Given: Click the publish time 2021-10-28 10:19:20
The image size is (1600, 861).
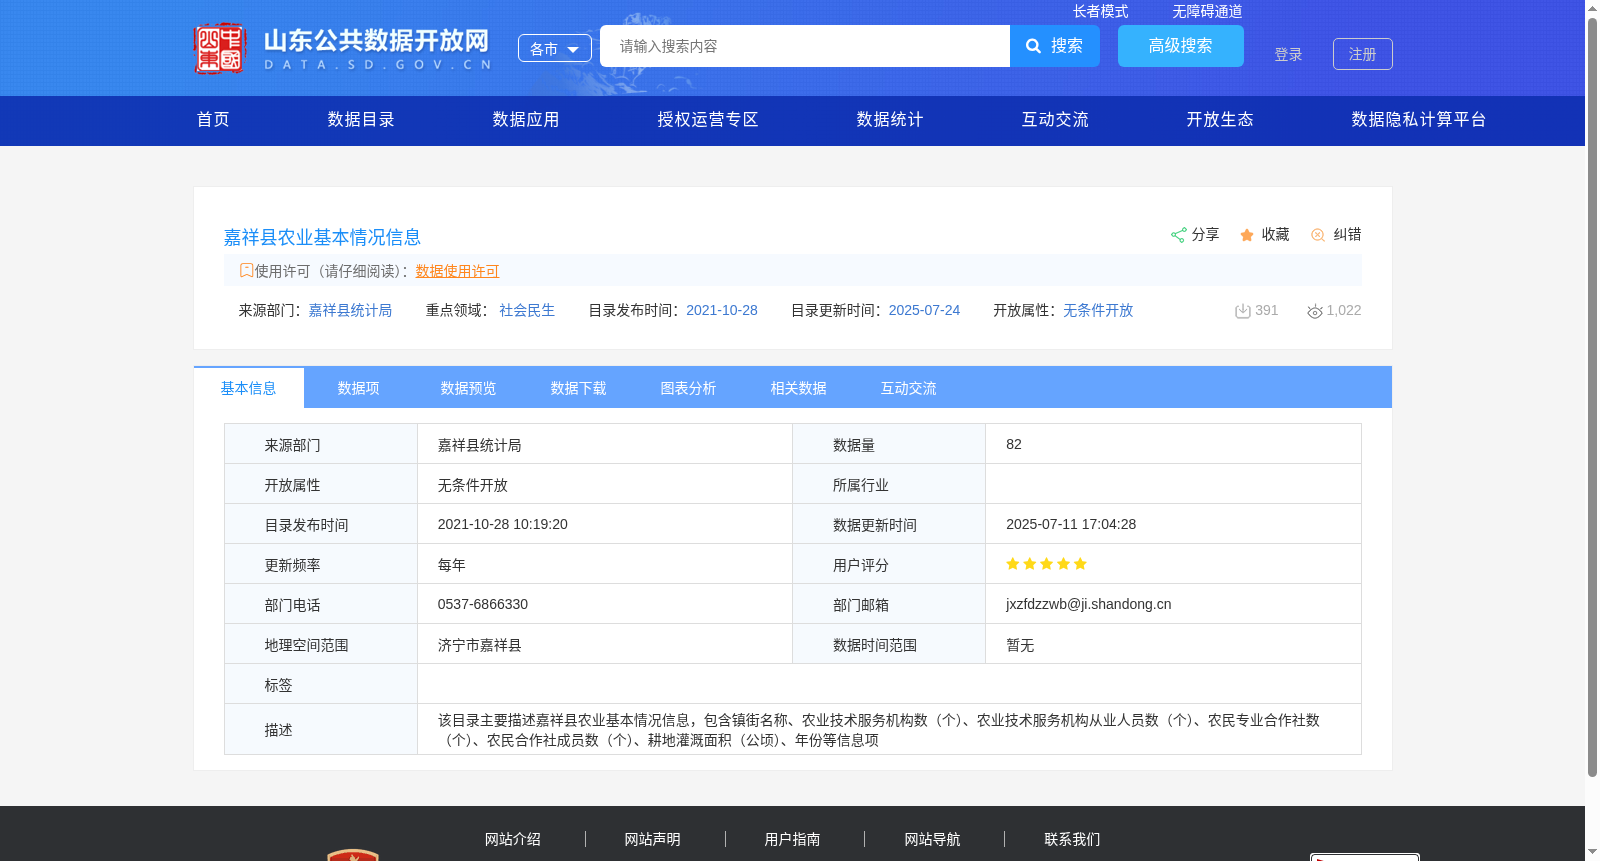Looking at the screenshot, I should (503, 524).
